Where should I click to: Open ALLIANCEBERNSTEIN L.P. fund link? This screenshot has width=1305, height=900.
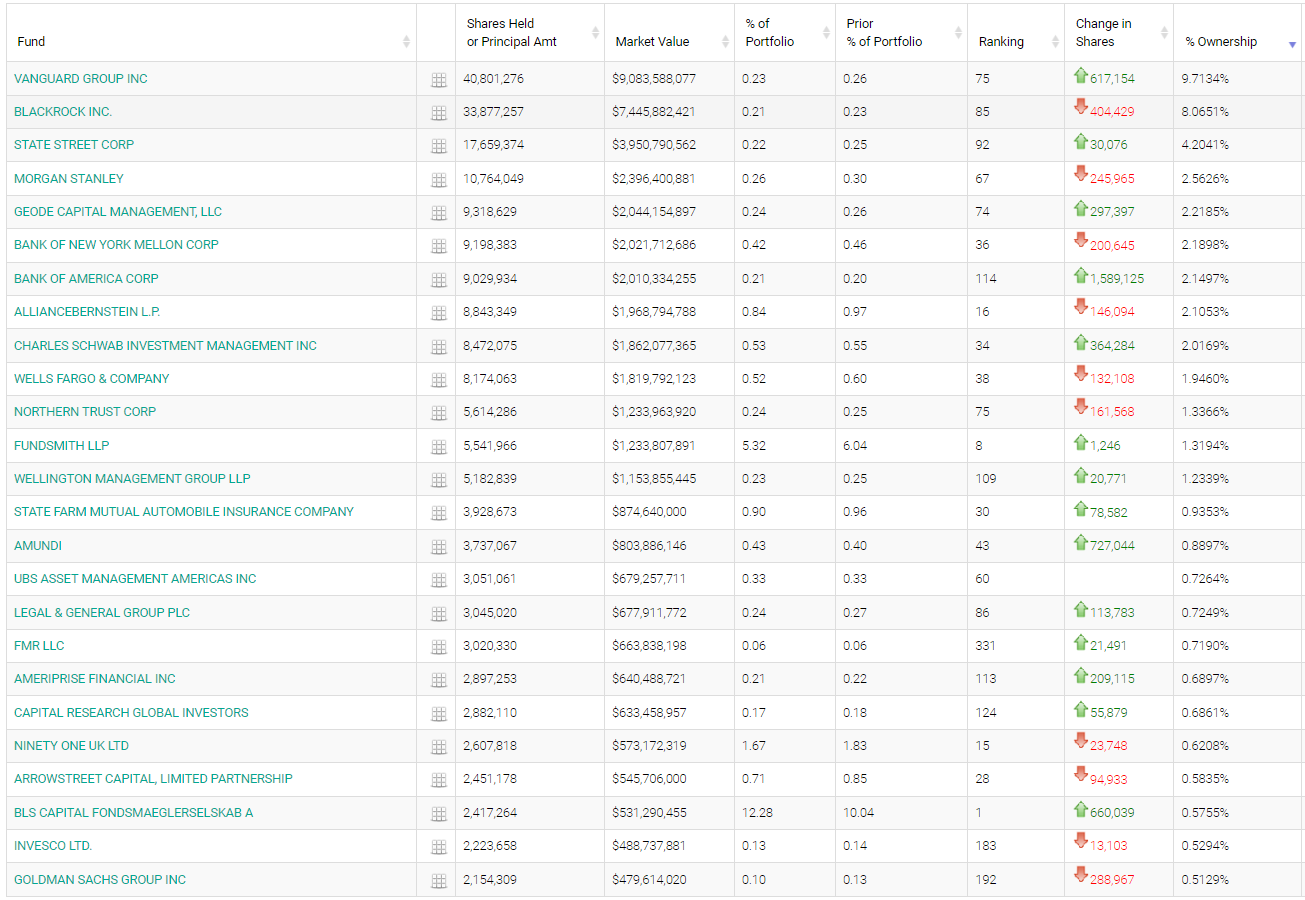click(87, 312)
